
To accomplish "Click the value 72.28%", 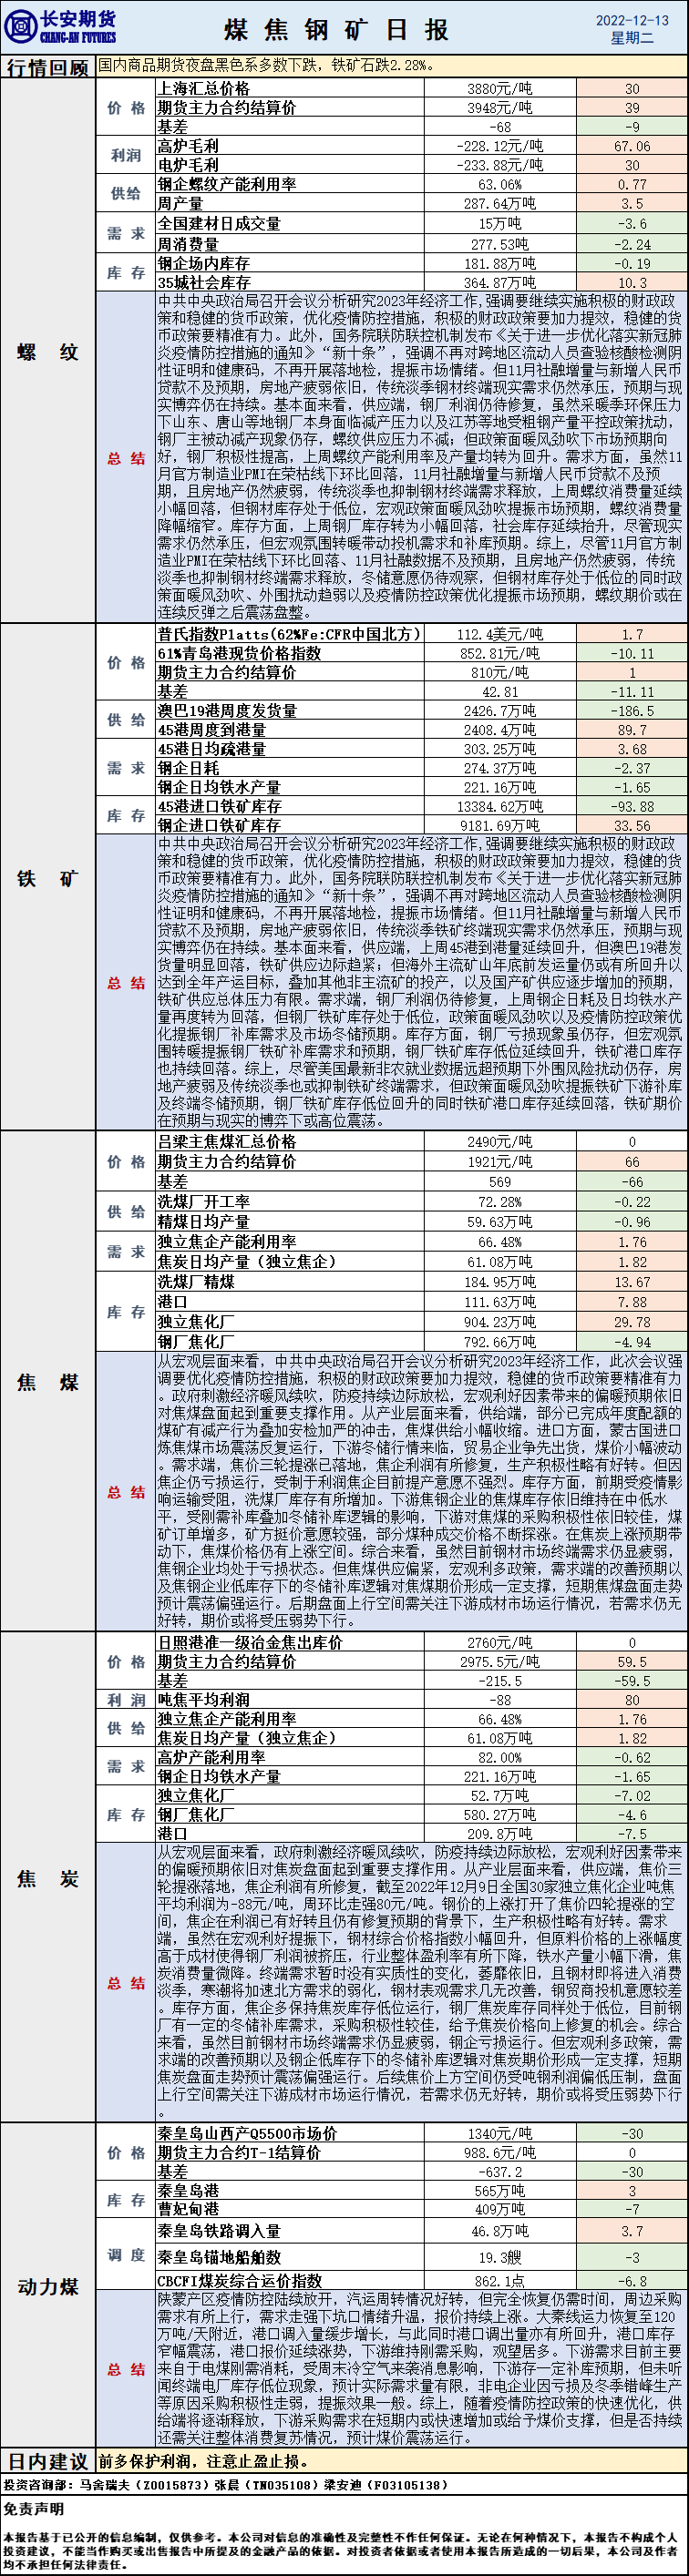I will point(500,1202).
